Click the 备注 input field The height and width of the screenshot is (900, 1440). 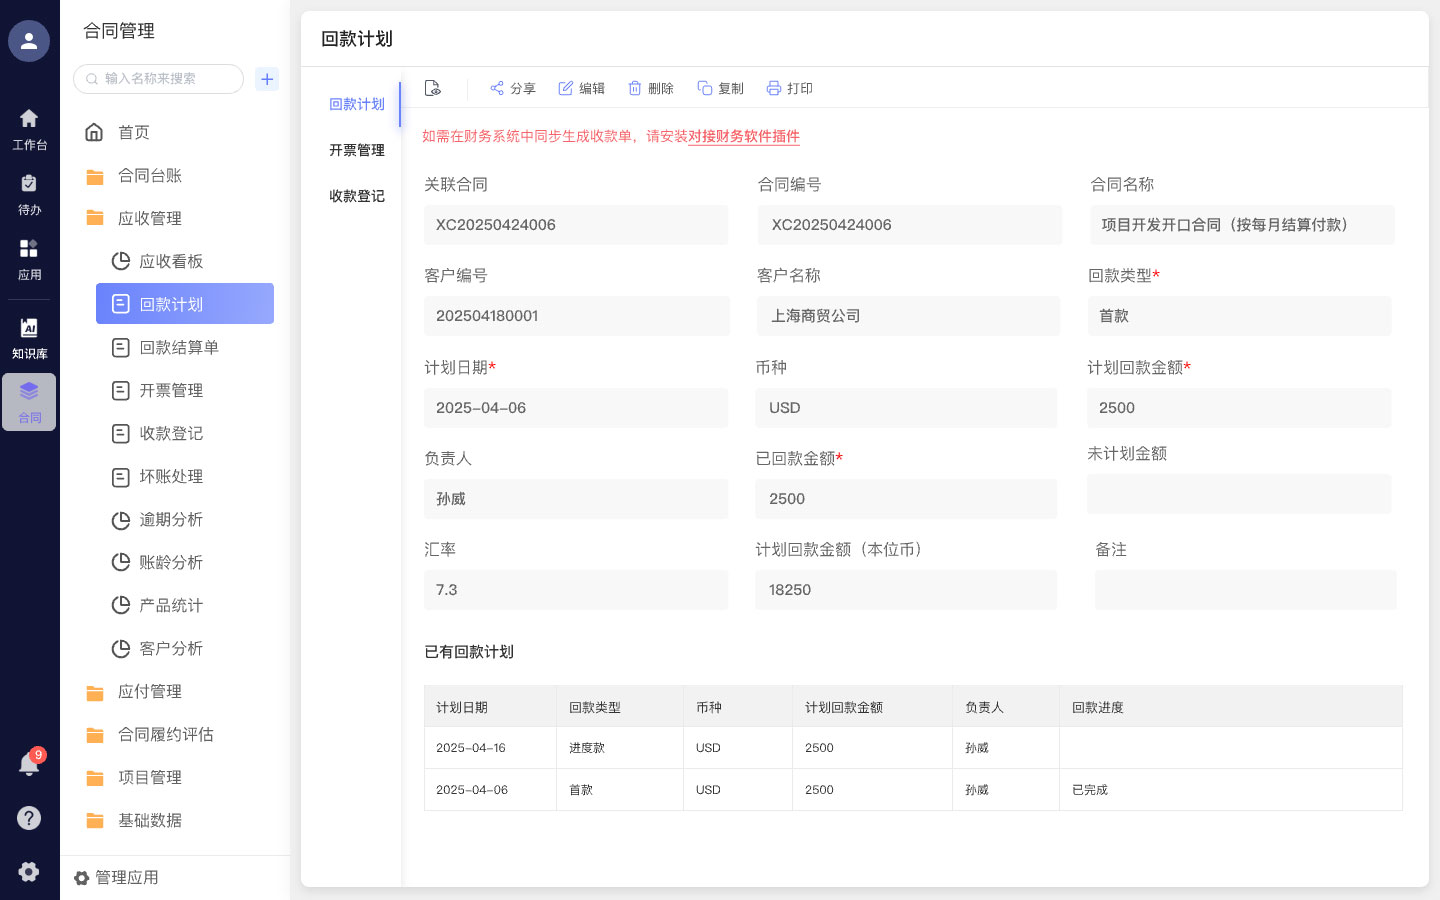click(1245, 590)
